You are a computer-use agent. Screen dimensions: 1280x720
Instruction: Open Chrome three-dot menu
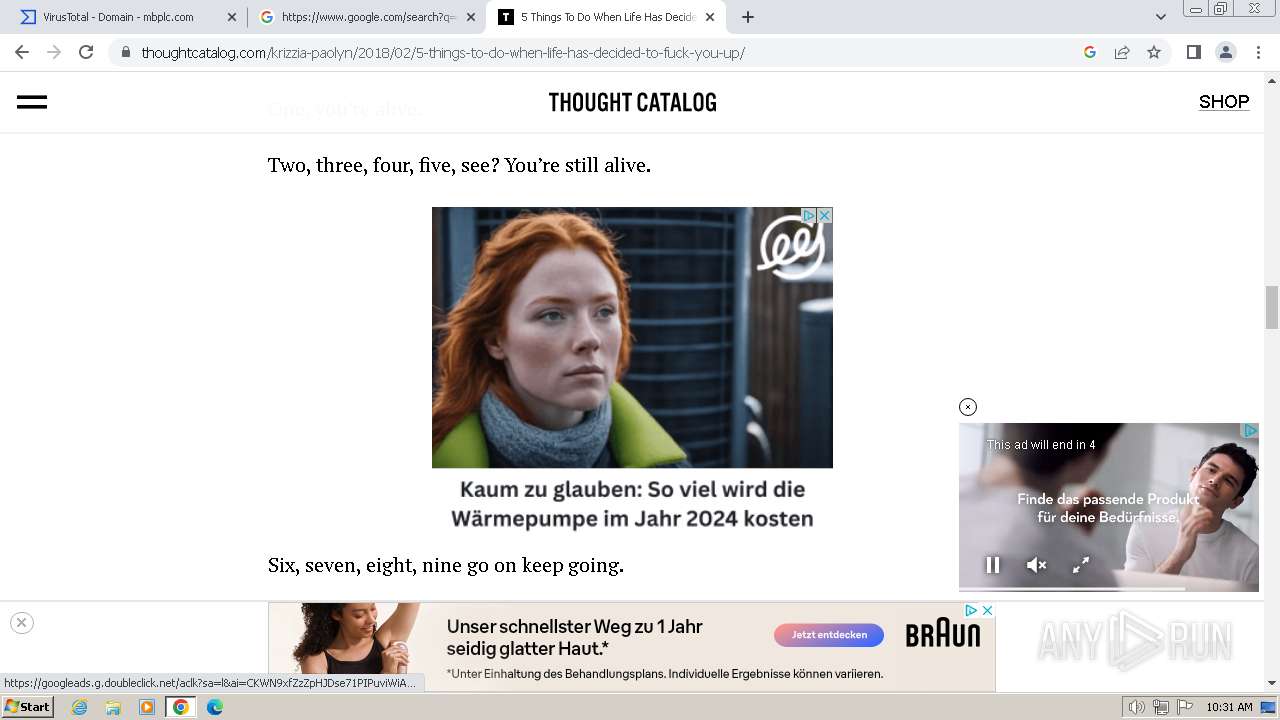click(1258, 52)
